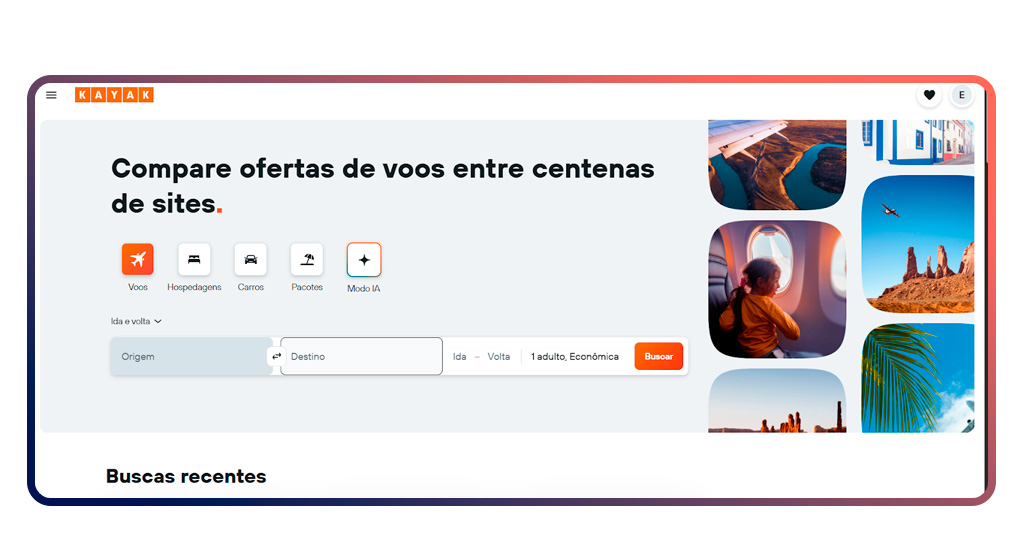The image size is (1024, 536).
Task: Click the blue and white houses photo
Action: point(918,142)
